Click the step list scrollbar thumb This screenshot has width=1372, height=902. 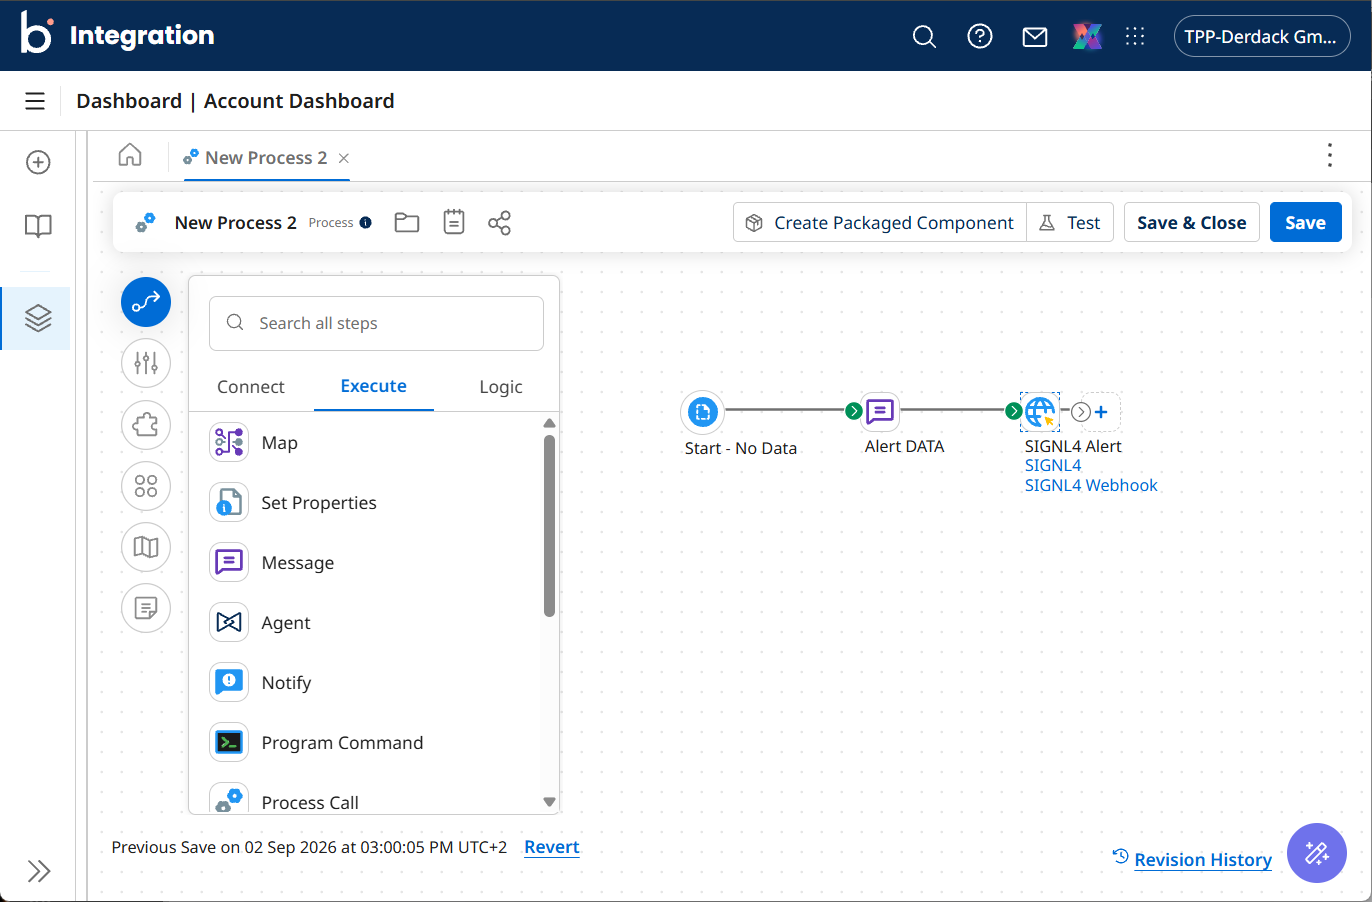(549, 526)
